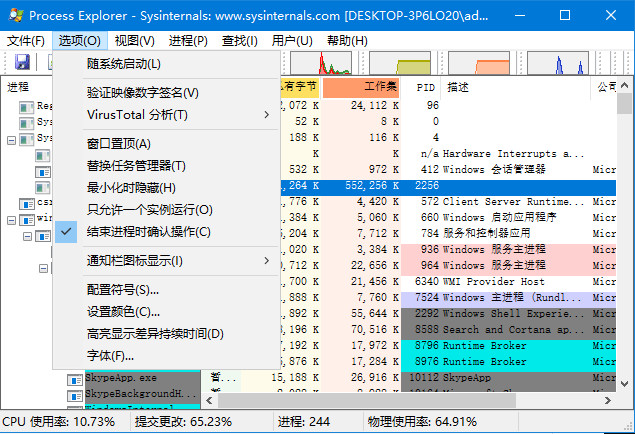The width and height of the screenshot is (635, 434).
Task: Open the CPU usage history graph
Action: pos(321,63)
